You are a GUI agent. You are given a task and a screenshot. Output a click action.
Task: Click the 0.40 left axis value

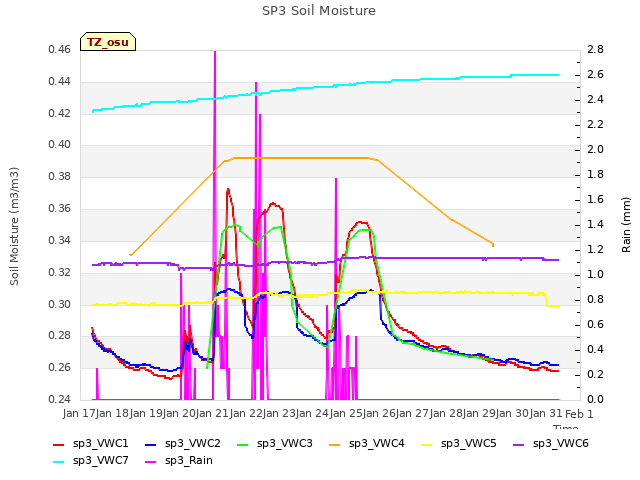click(x=60, y=144)
